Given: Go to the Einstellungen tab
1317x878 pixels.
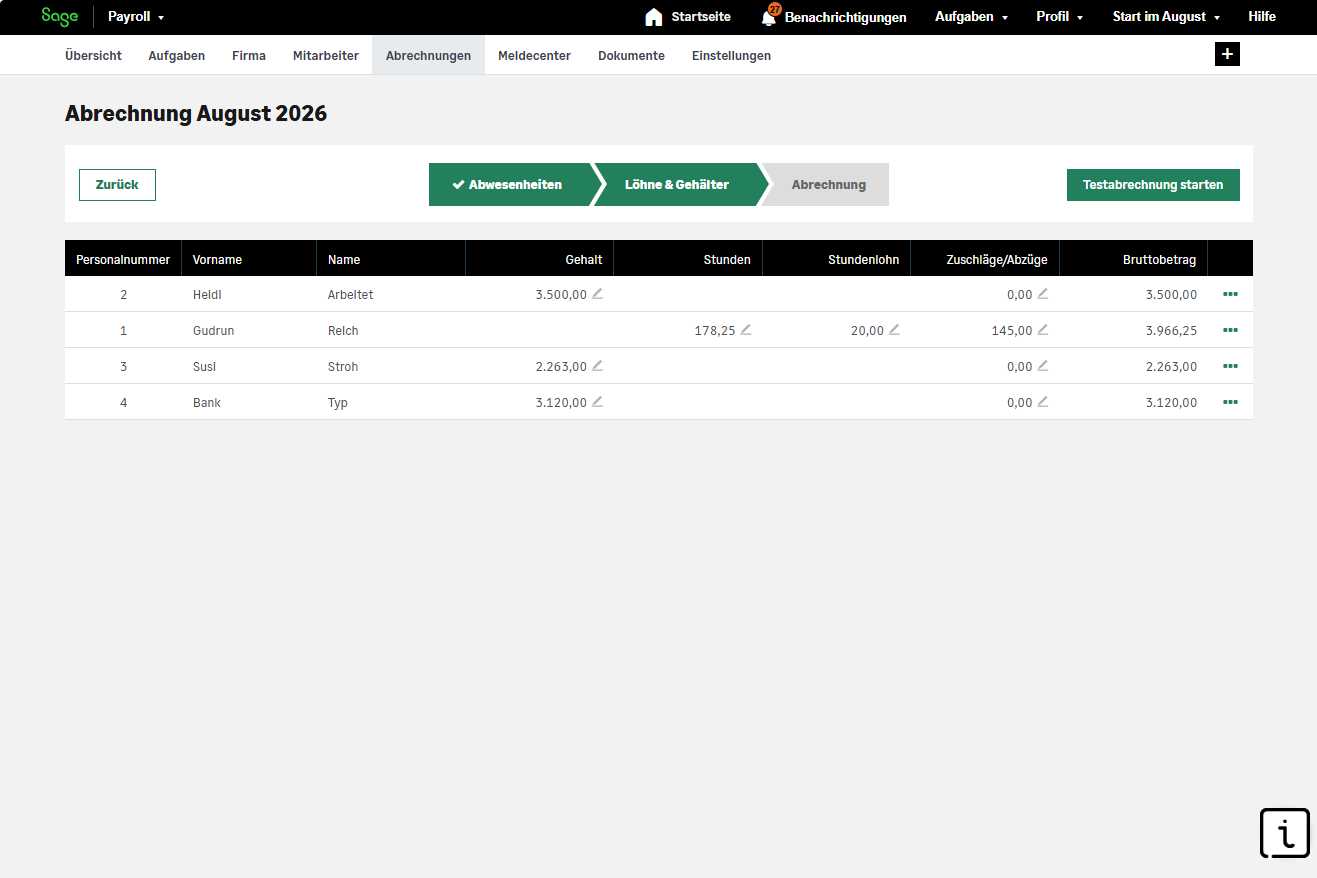Looking at the screenshot, I should tap(731, 56).
